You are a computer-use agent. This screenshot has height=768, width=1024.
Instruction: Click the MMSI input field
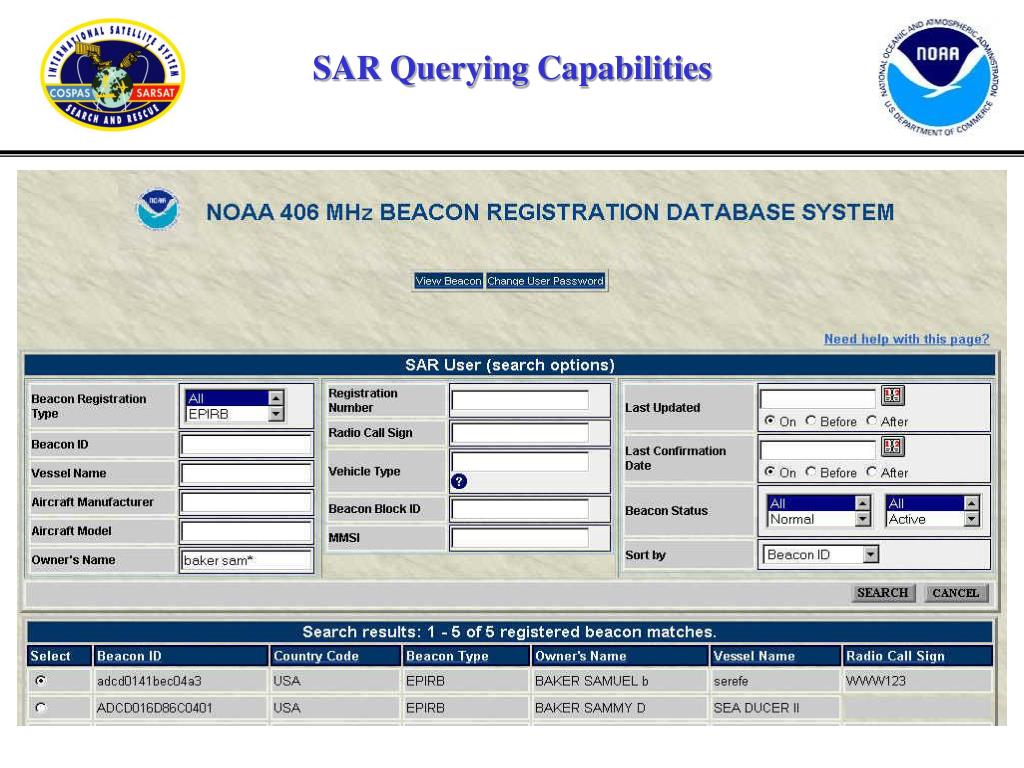point(520,538)
